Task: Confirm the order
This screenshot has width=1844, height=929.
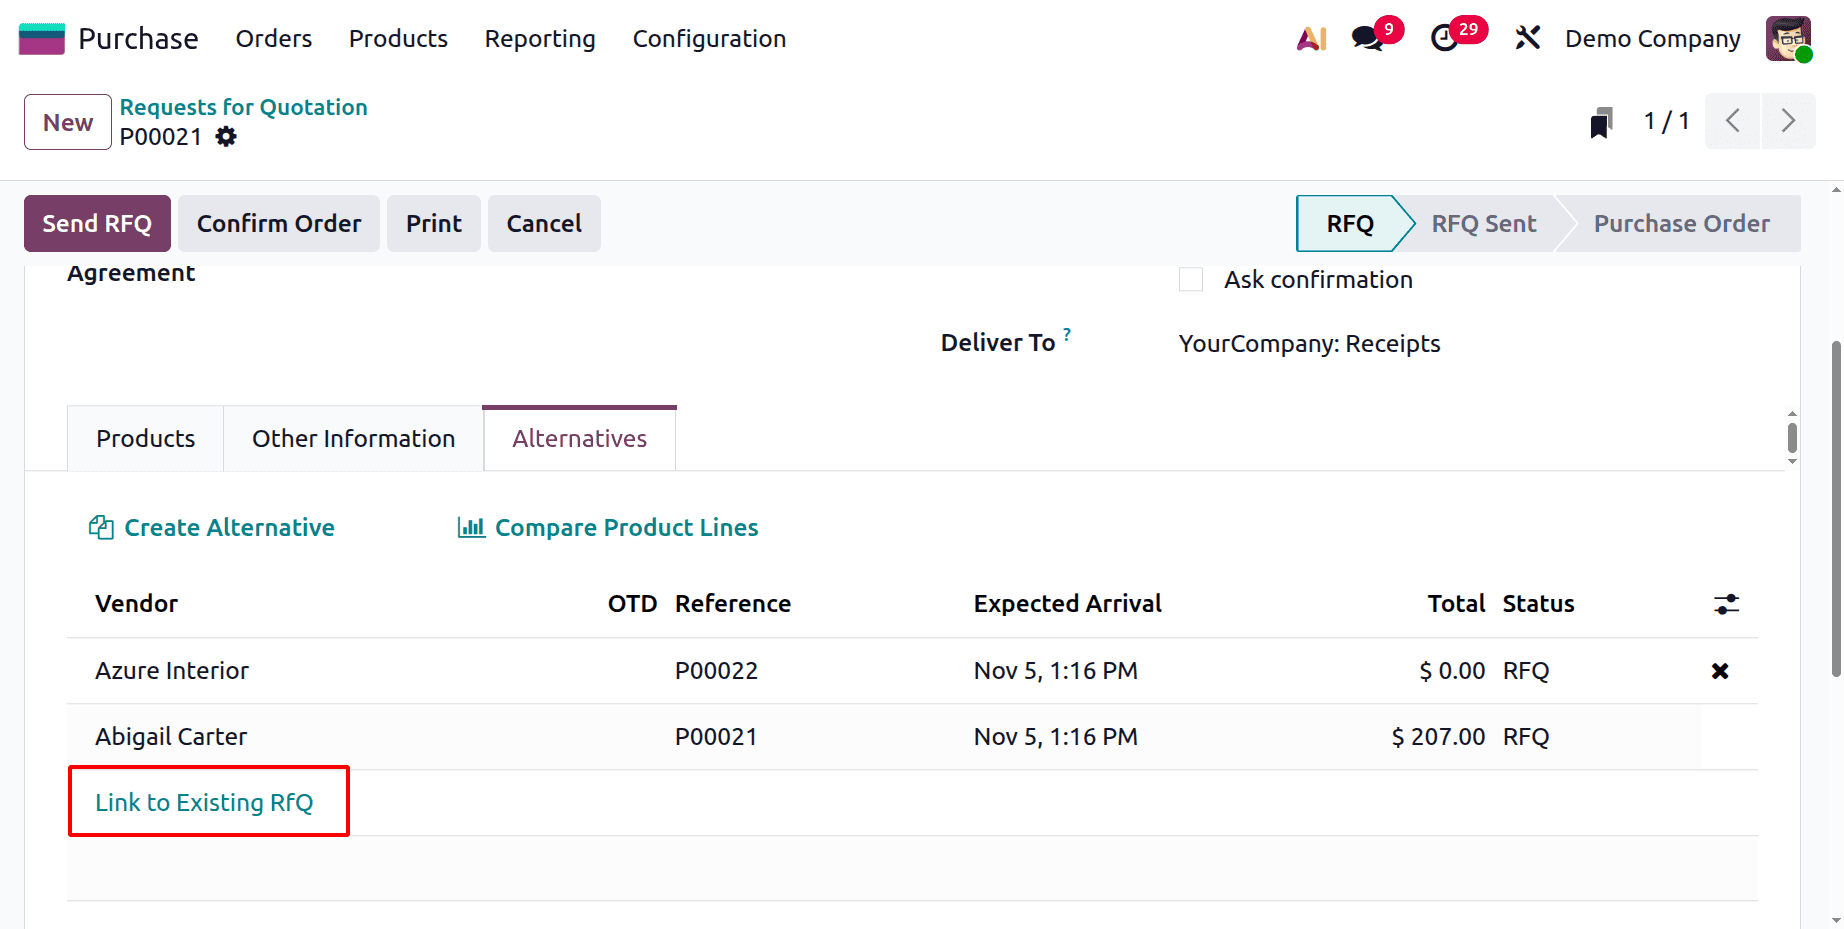Action: pyautogui.click(x=279, y=223)
